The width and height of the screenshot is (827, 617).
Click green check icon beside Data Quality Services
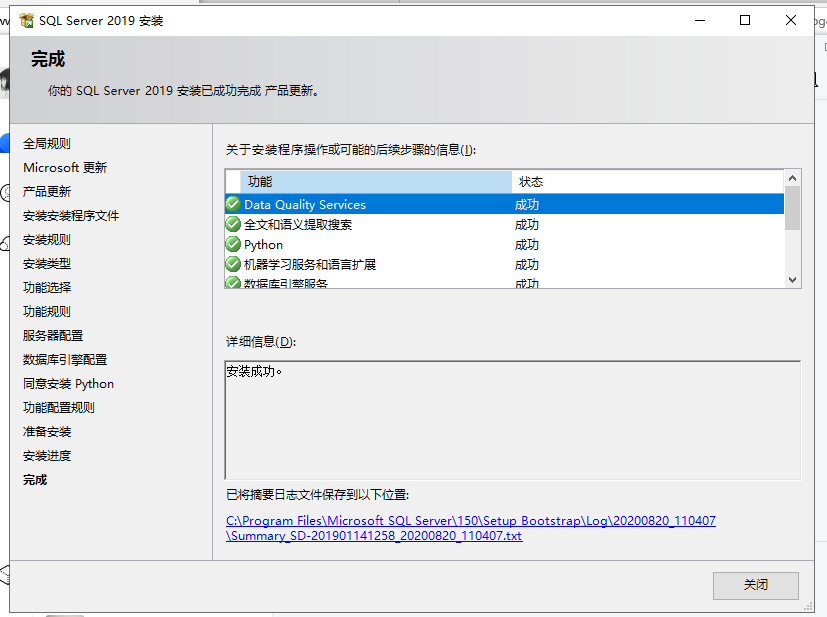(x=233, y=204)
